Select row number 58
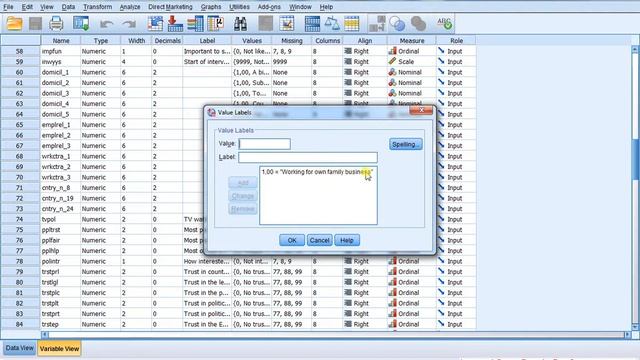Image resolution: width=640 pixels, height=360 pixels. pos(20,51)
